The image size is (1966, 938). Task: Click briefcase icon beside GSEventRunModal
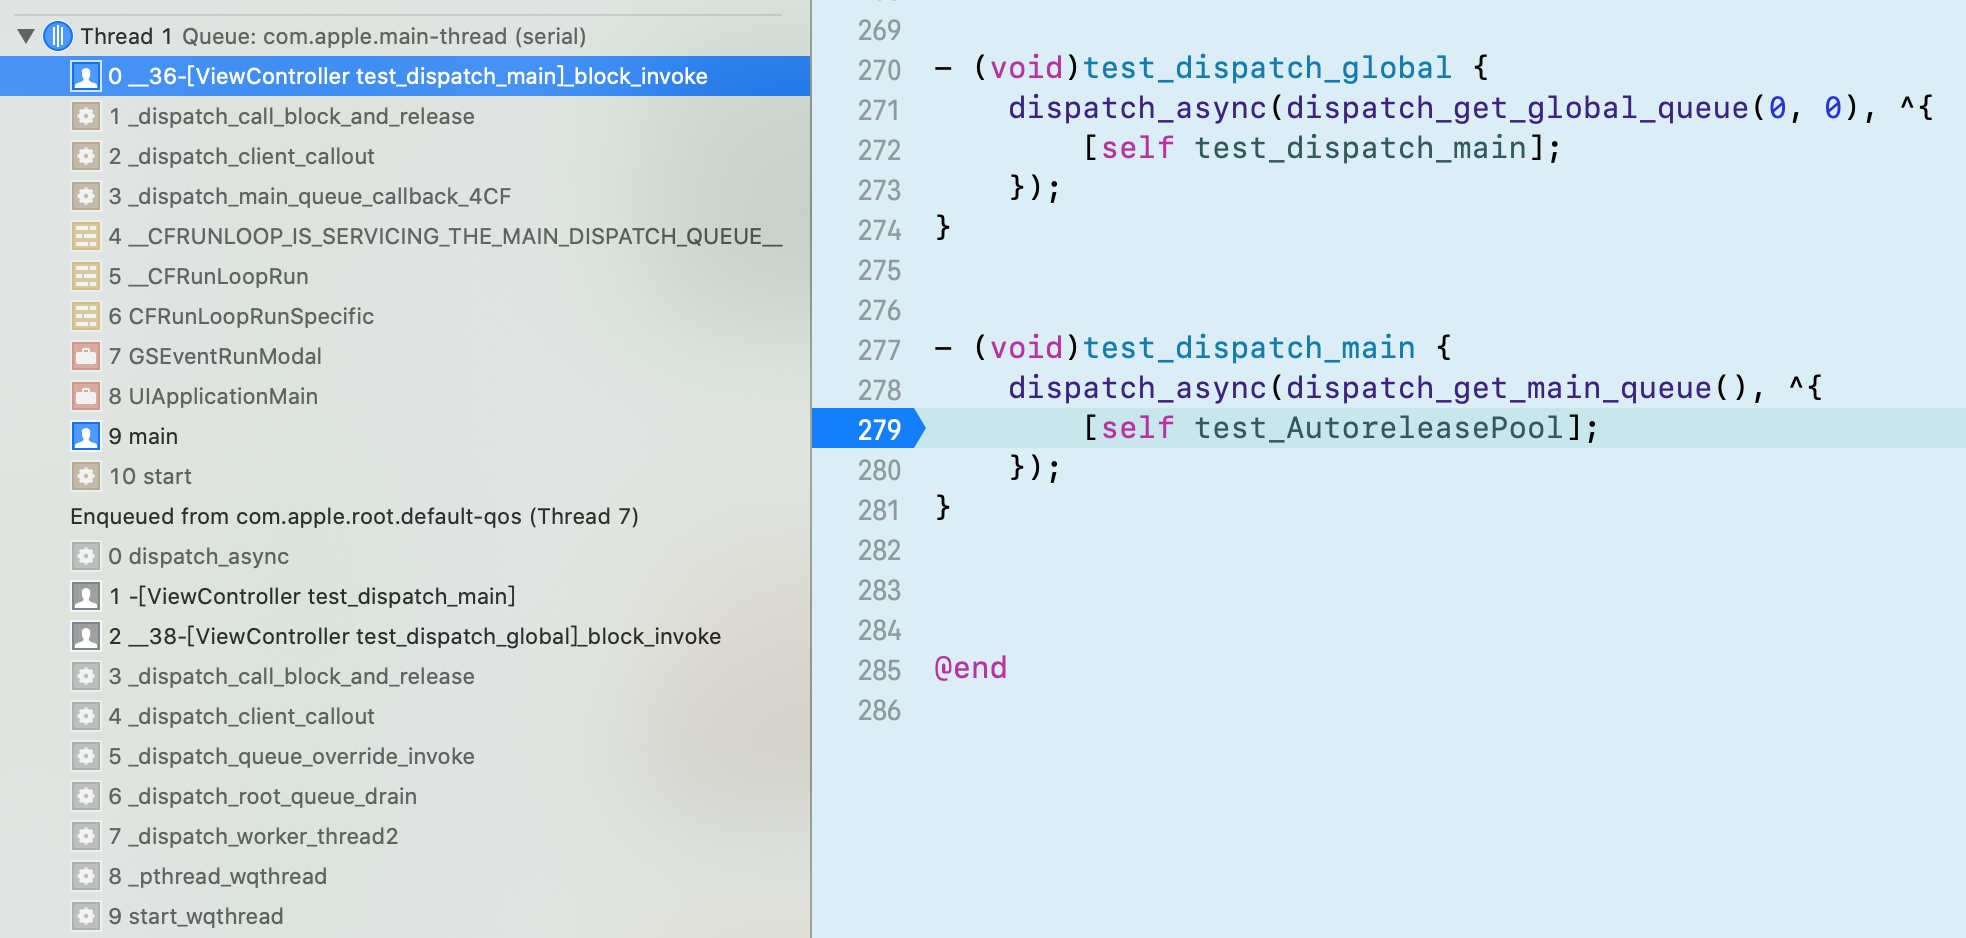pyautogui.click(x=86, y=356)
